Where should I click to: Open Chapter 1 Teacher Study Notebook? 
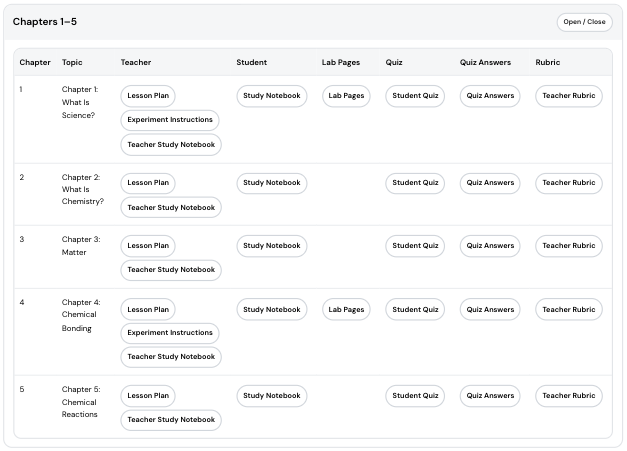click(x=171, y=144)
